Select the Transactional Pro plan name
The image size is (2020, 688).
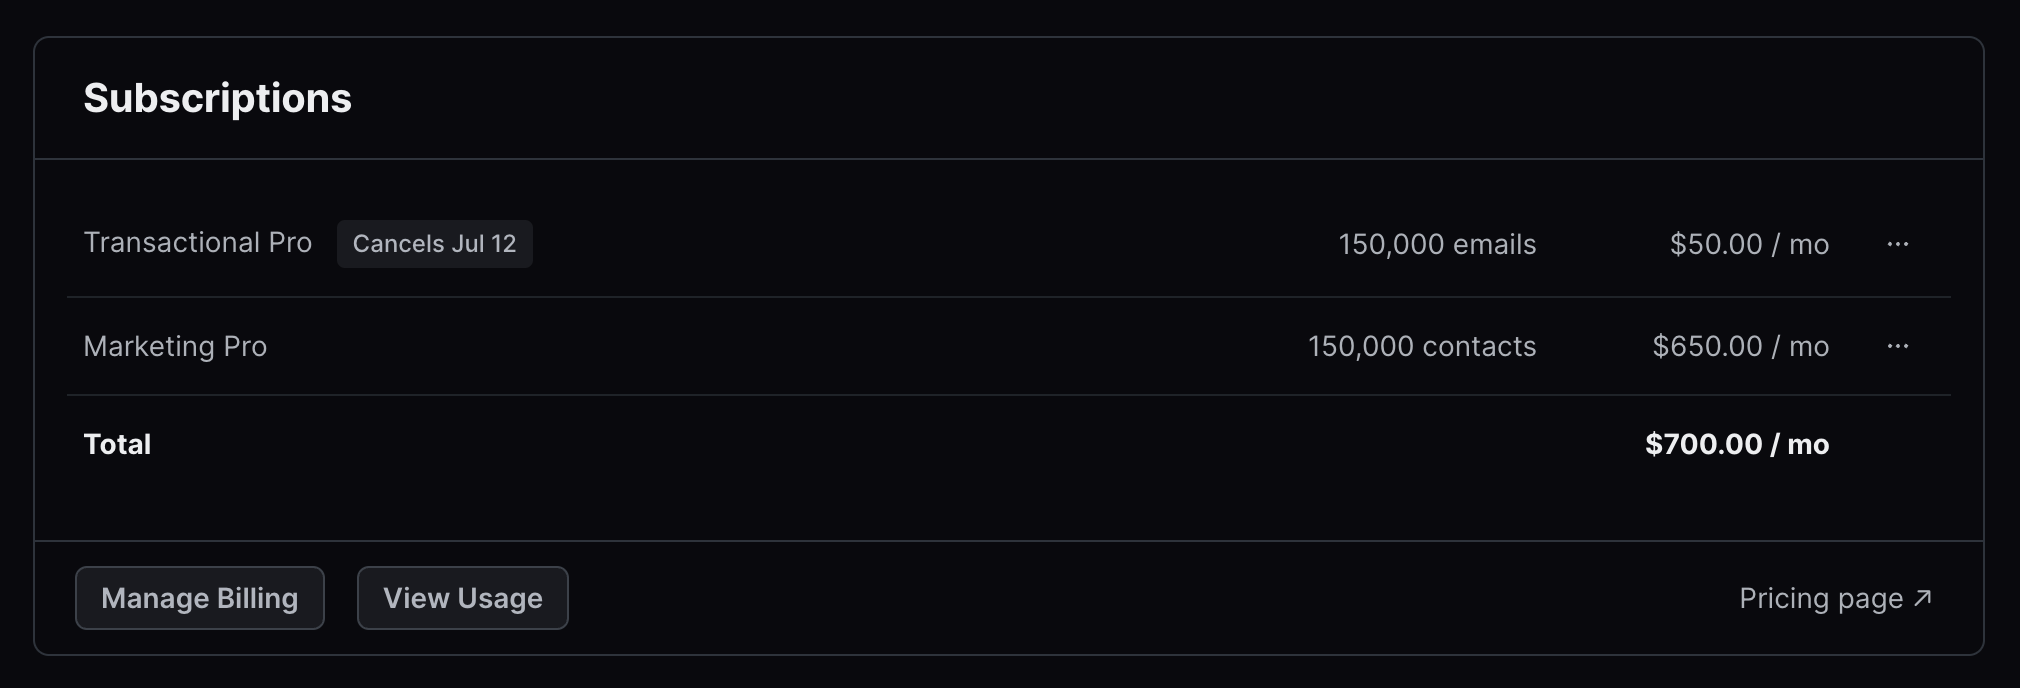[198, 243]
